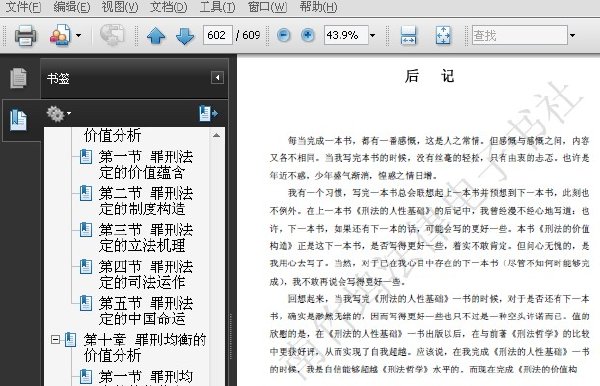
Task: Open the Pages panel icon in sidebar
Action: [18, 78]
